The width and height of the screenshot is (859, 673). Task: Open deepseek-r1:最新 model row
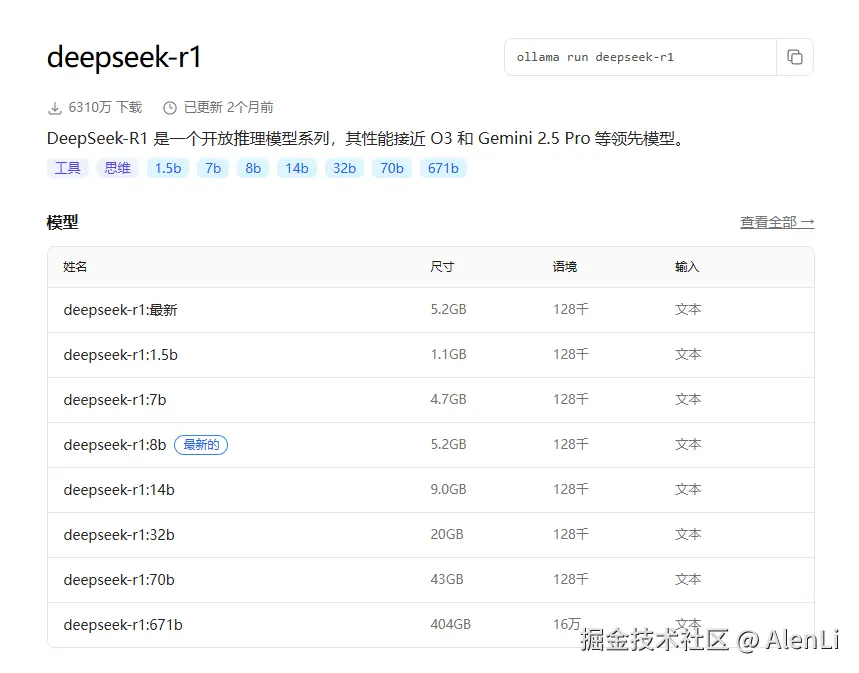431,310
